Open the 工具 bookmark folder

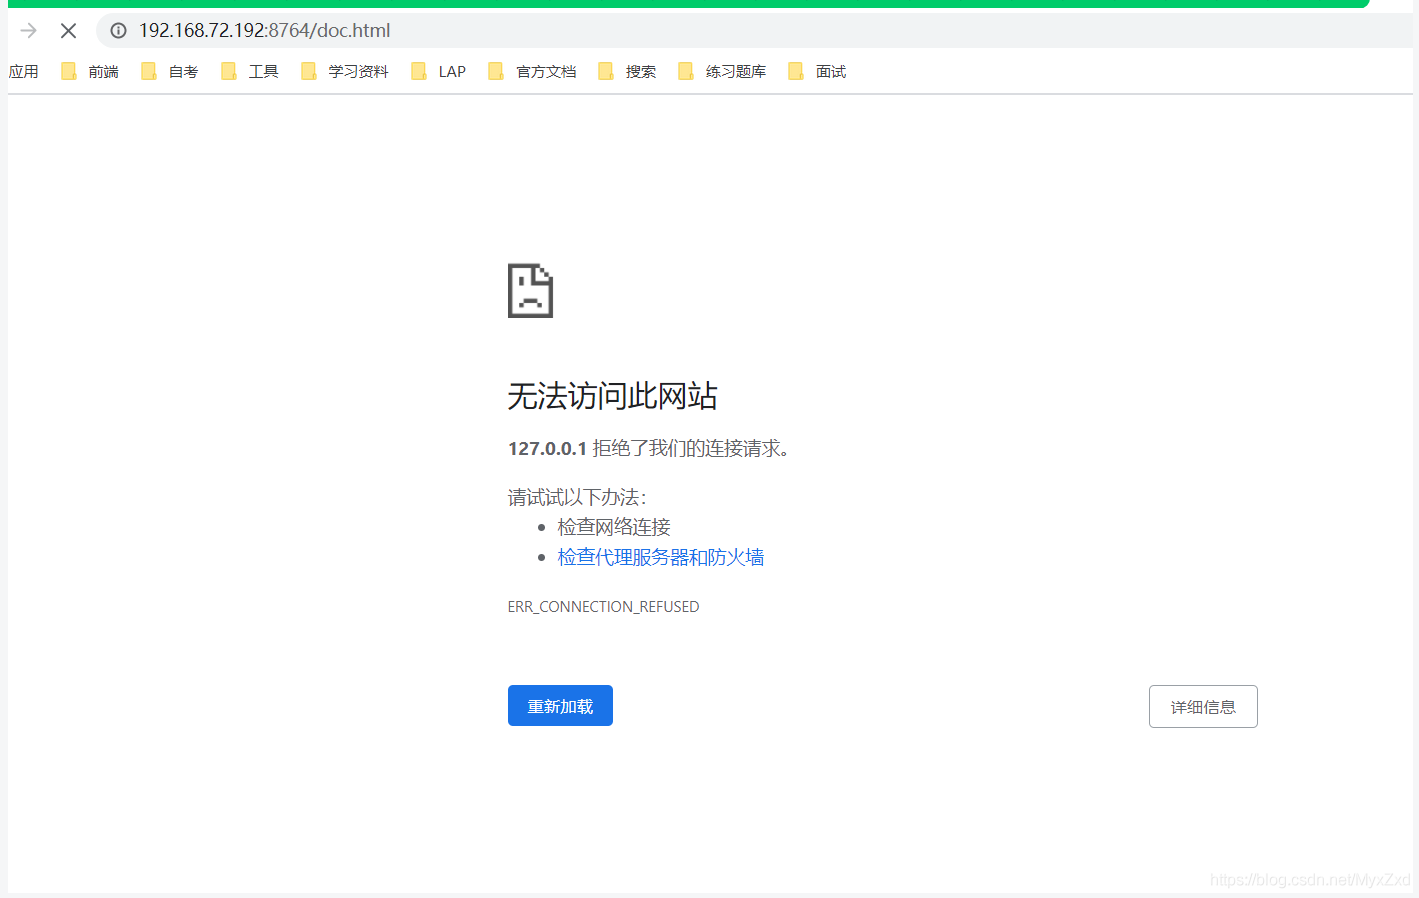pyautogui.click(x=251, y=72)
